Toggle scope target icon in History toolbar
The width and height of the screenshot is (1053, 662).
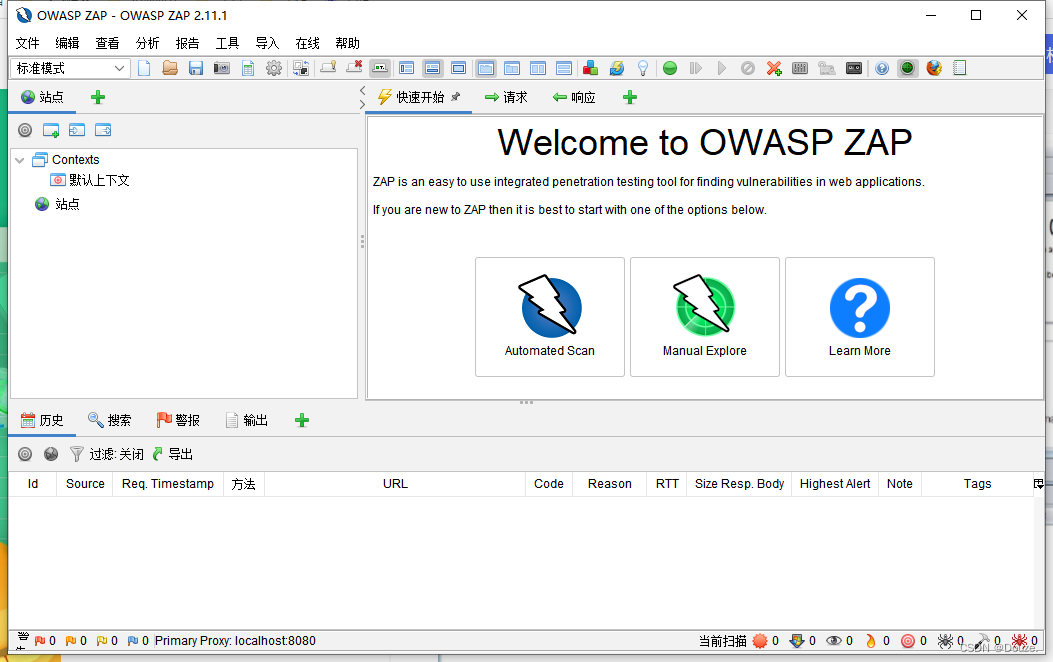coord(25,455)
